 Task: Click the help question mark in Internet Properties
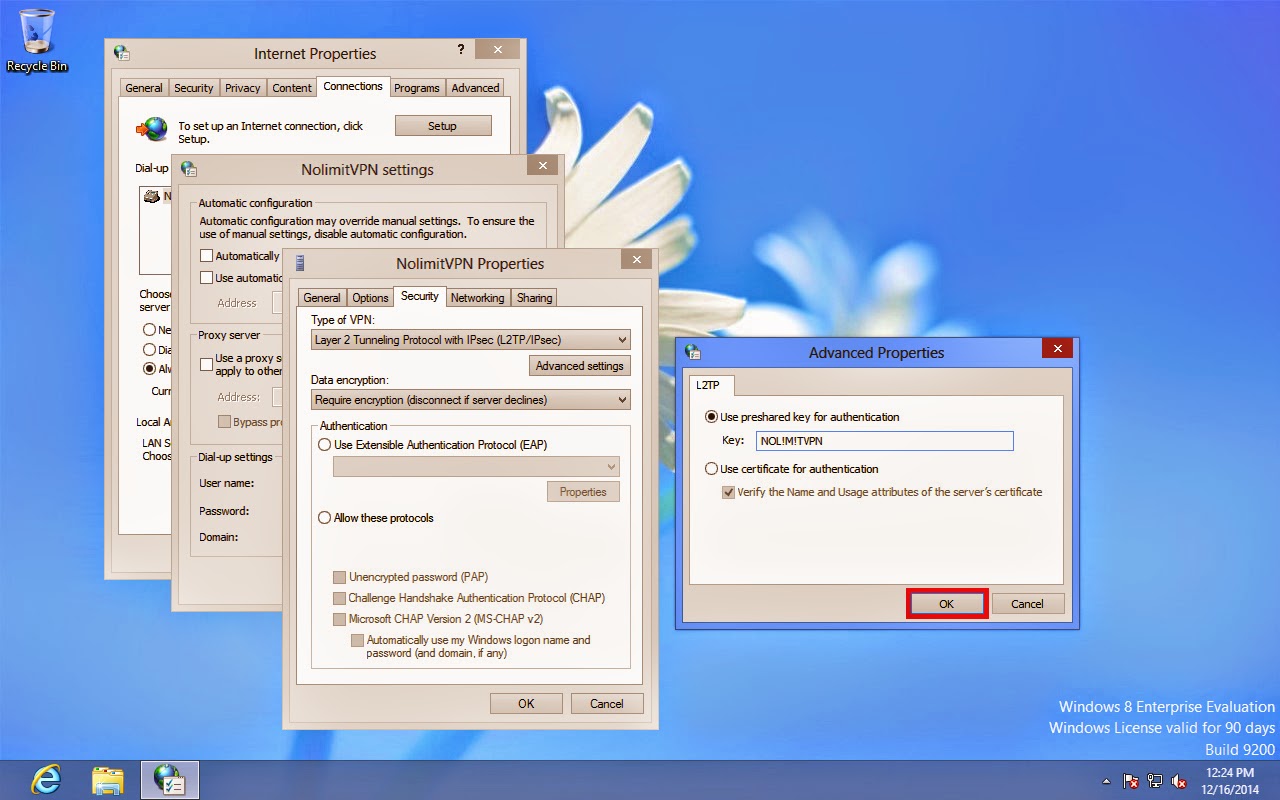pos(461,49)
